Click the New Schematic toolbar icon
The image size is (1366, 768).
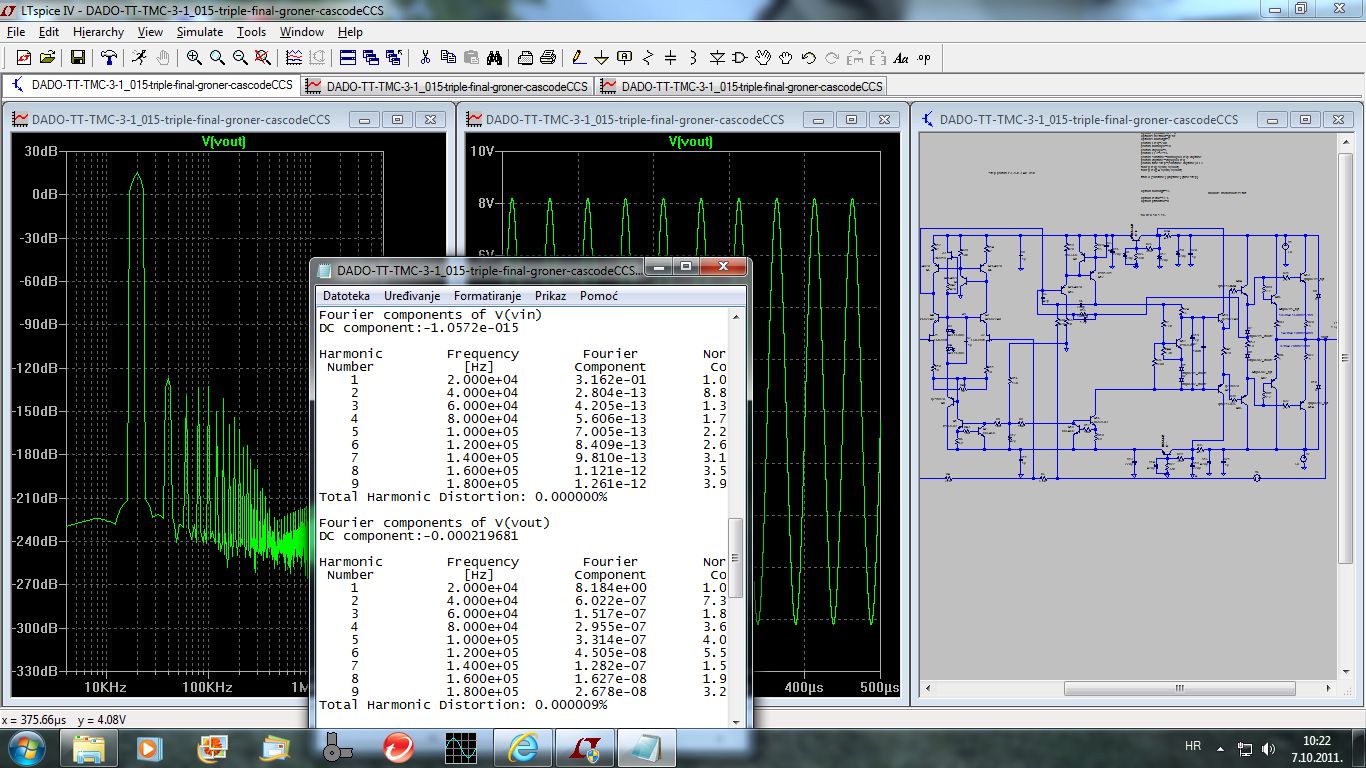click(x=23, y=58)
